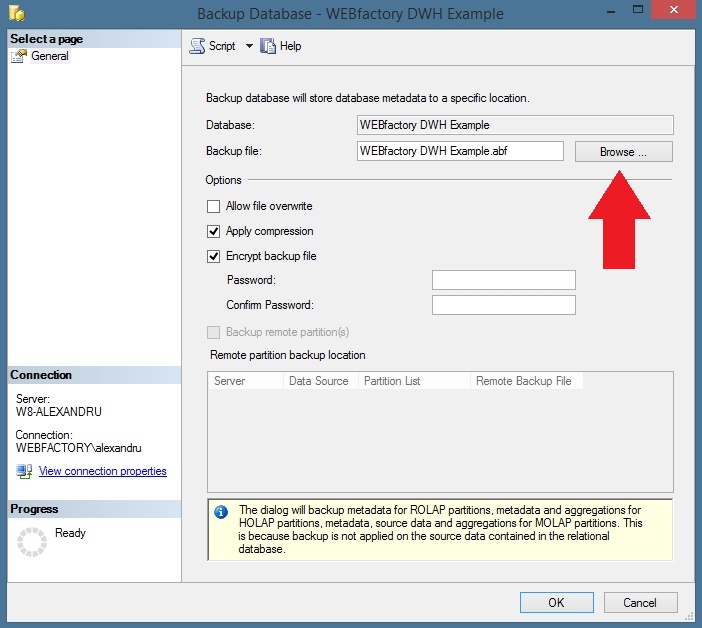Click the Cancel button

tap(639, 602)
